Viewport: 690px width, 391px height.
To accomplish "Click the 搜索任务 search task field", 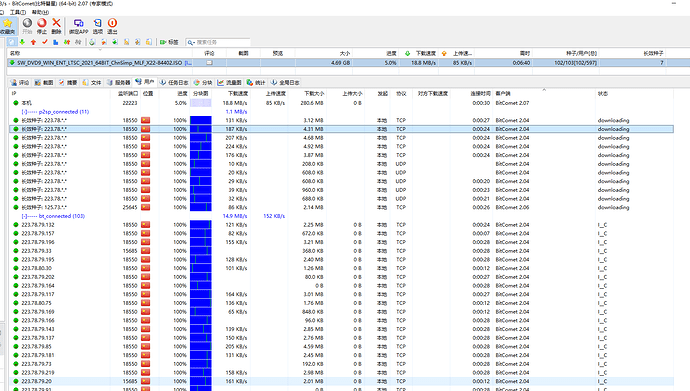I will (x=222, y=42).
